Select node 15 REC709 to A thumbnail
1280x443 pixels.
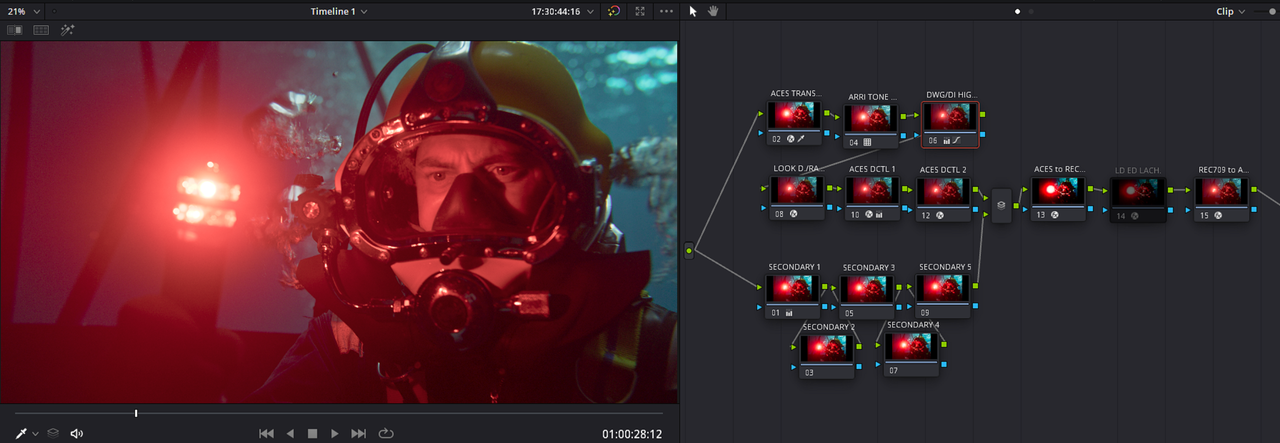(x=1222, y=190)
